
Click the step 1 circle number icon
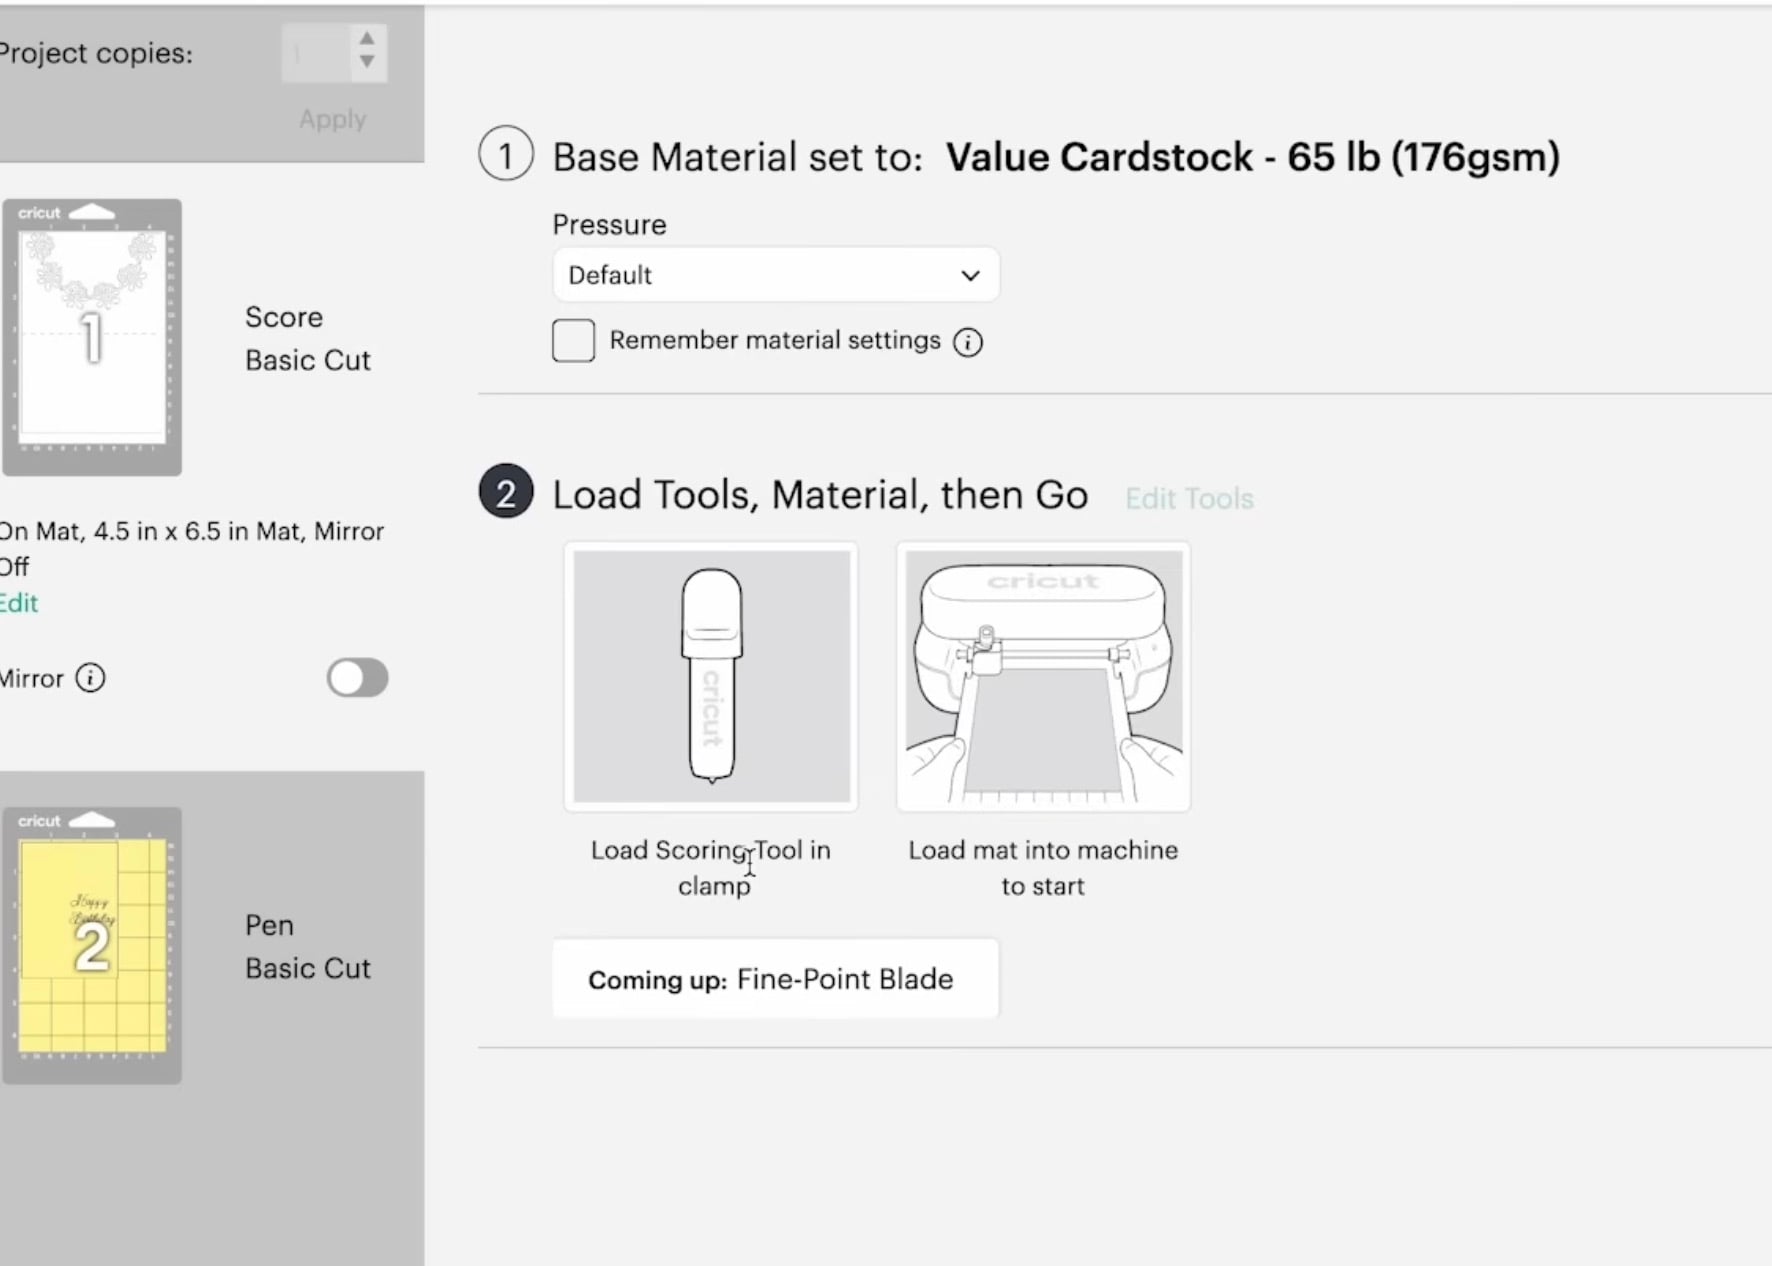pyautogui.click(x=506, y=156)
